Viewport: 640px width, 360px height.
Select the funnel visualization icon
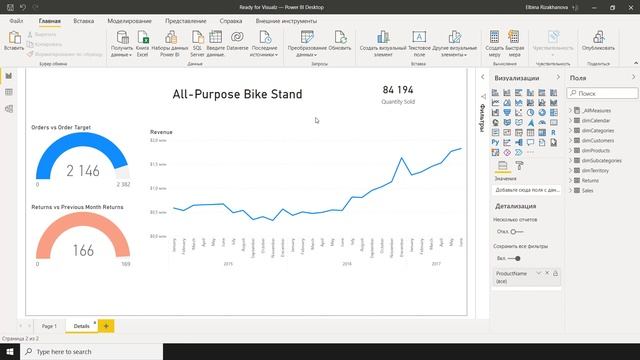click(x=507, y=112)
